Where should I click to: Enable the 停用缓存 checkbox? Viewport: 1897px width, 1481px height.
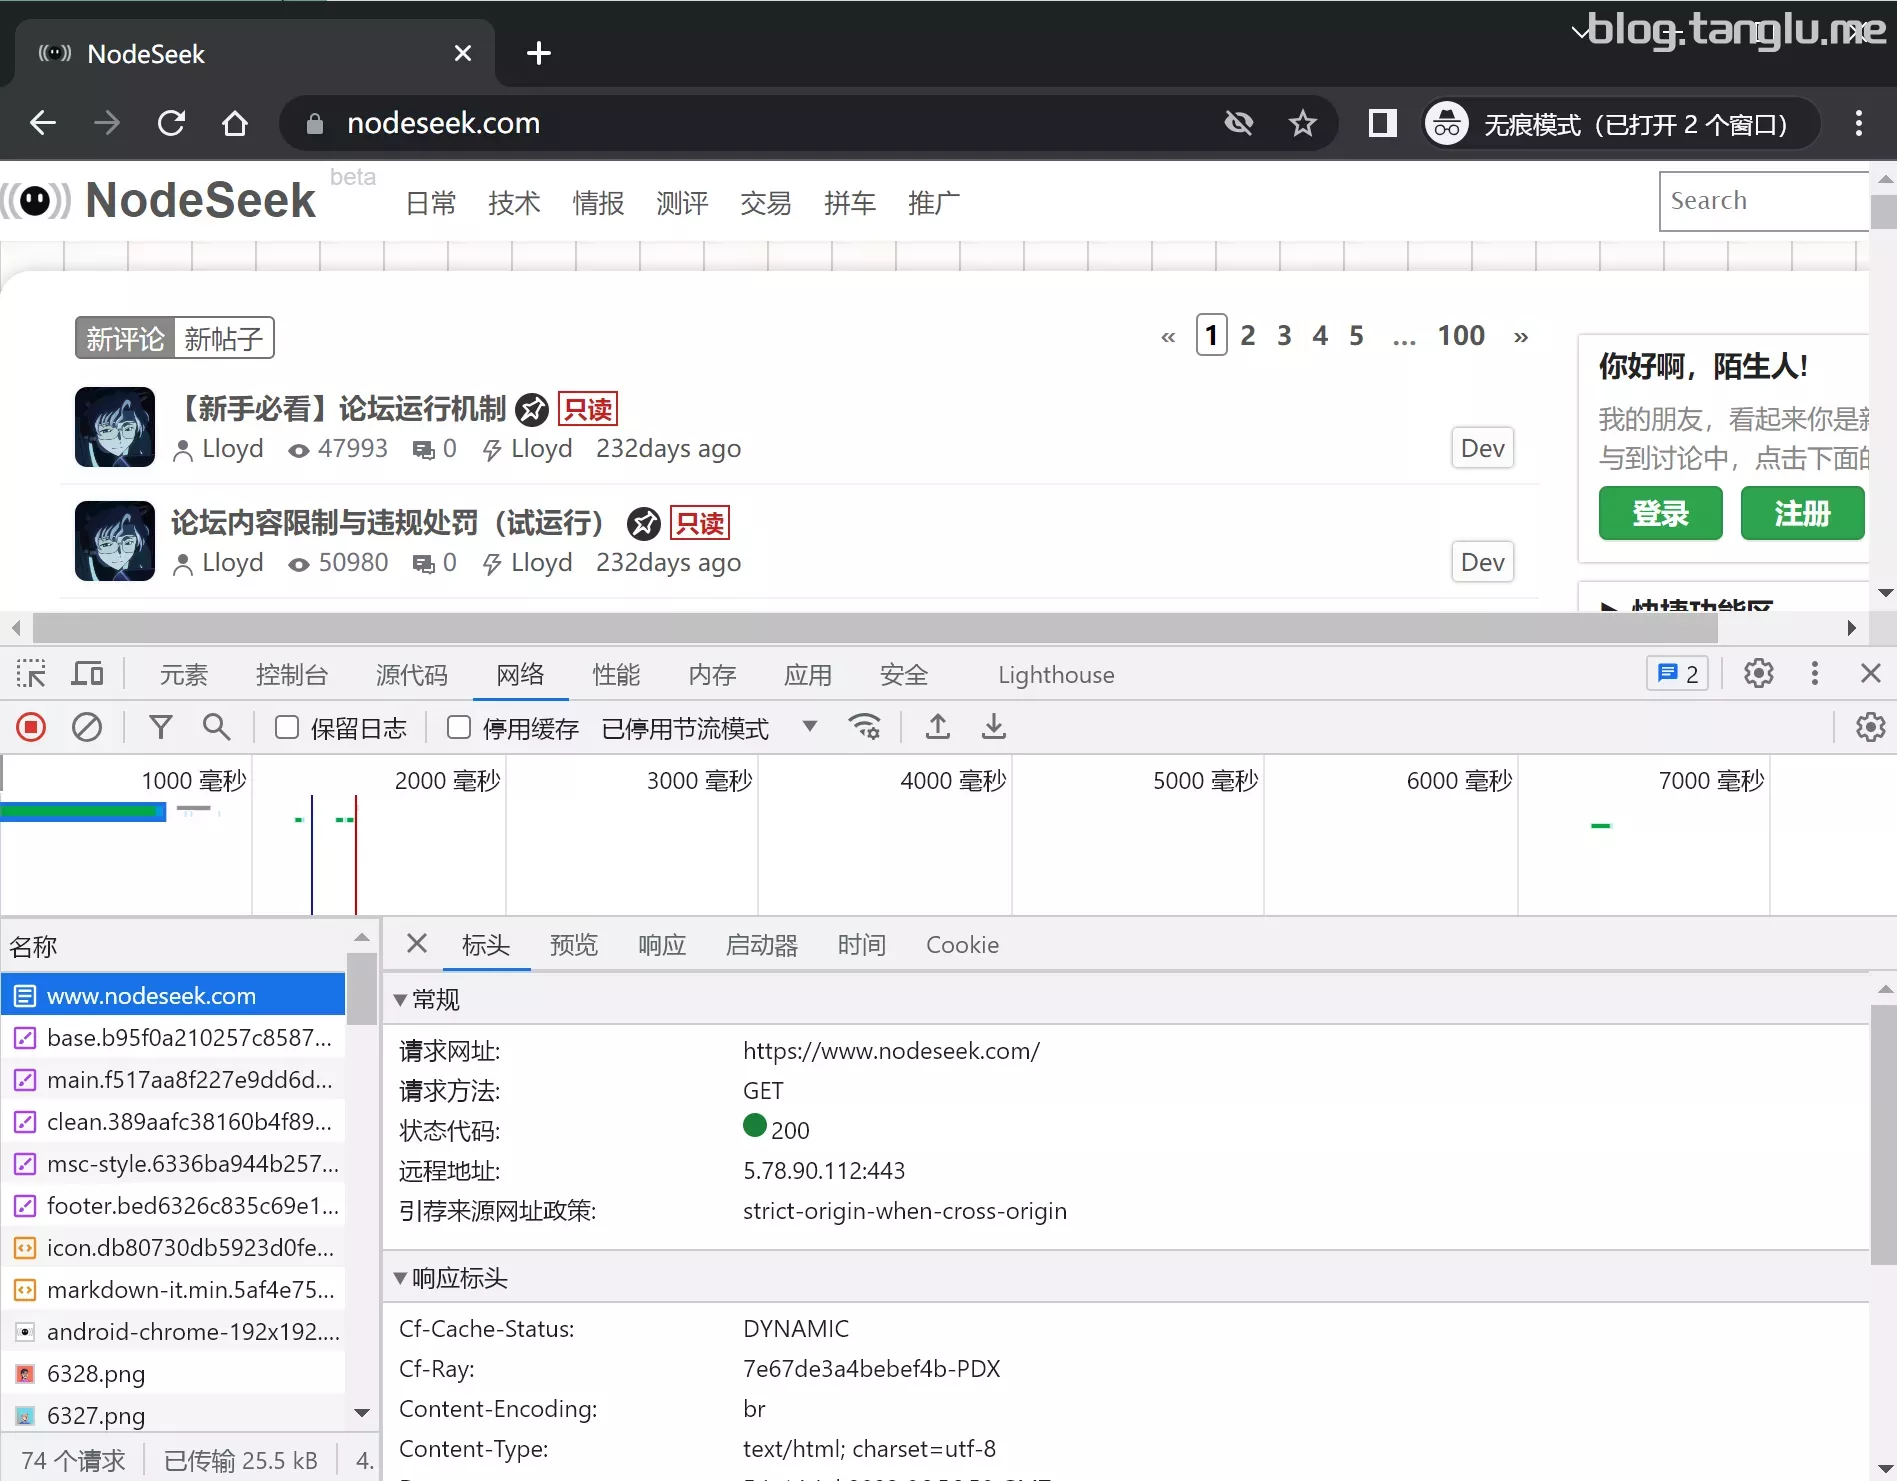459,727
